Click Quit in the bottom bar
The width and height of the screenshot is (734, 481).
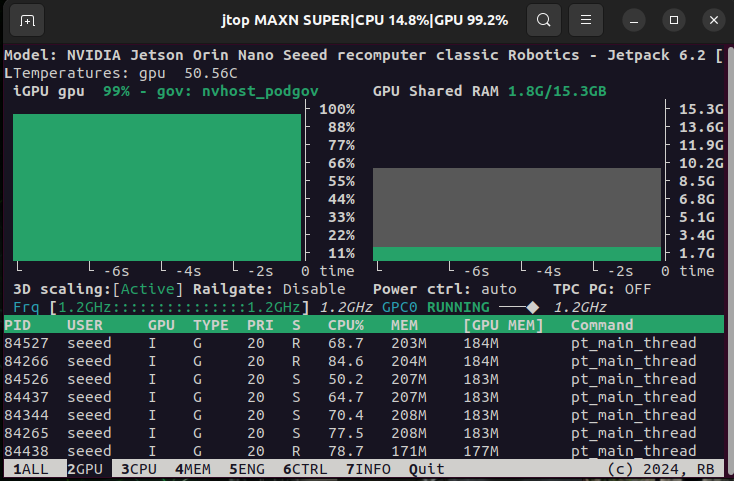426,468
